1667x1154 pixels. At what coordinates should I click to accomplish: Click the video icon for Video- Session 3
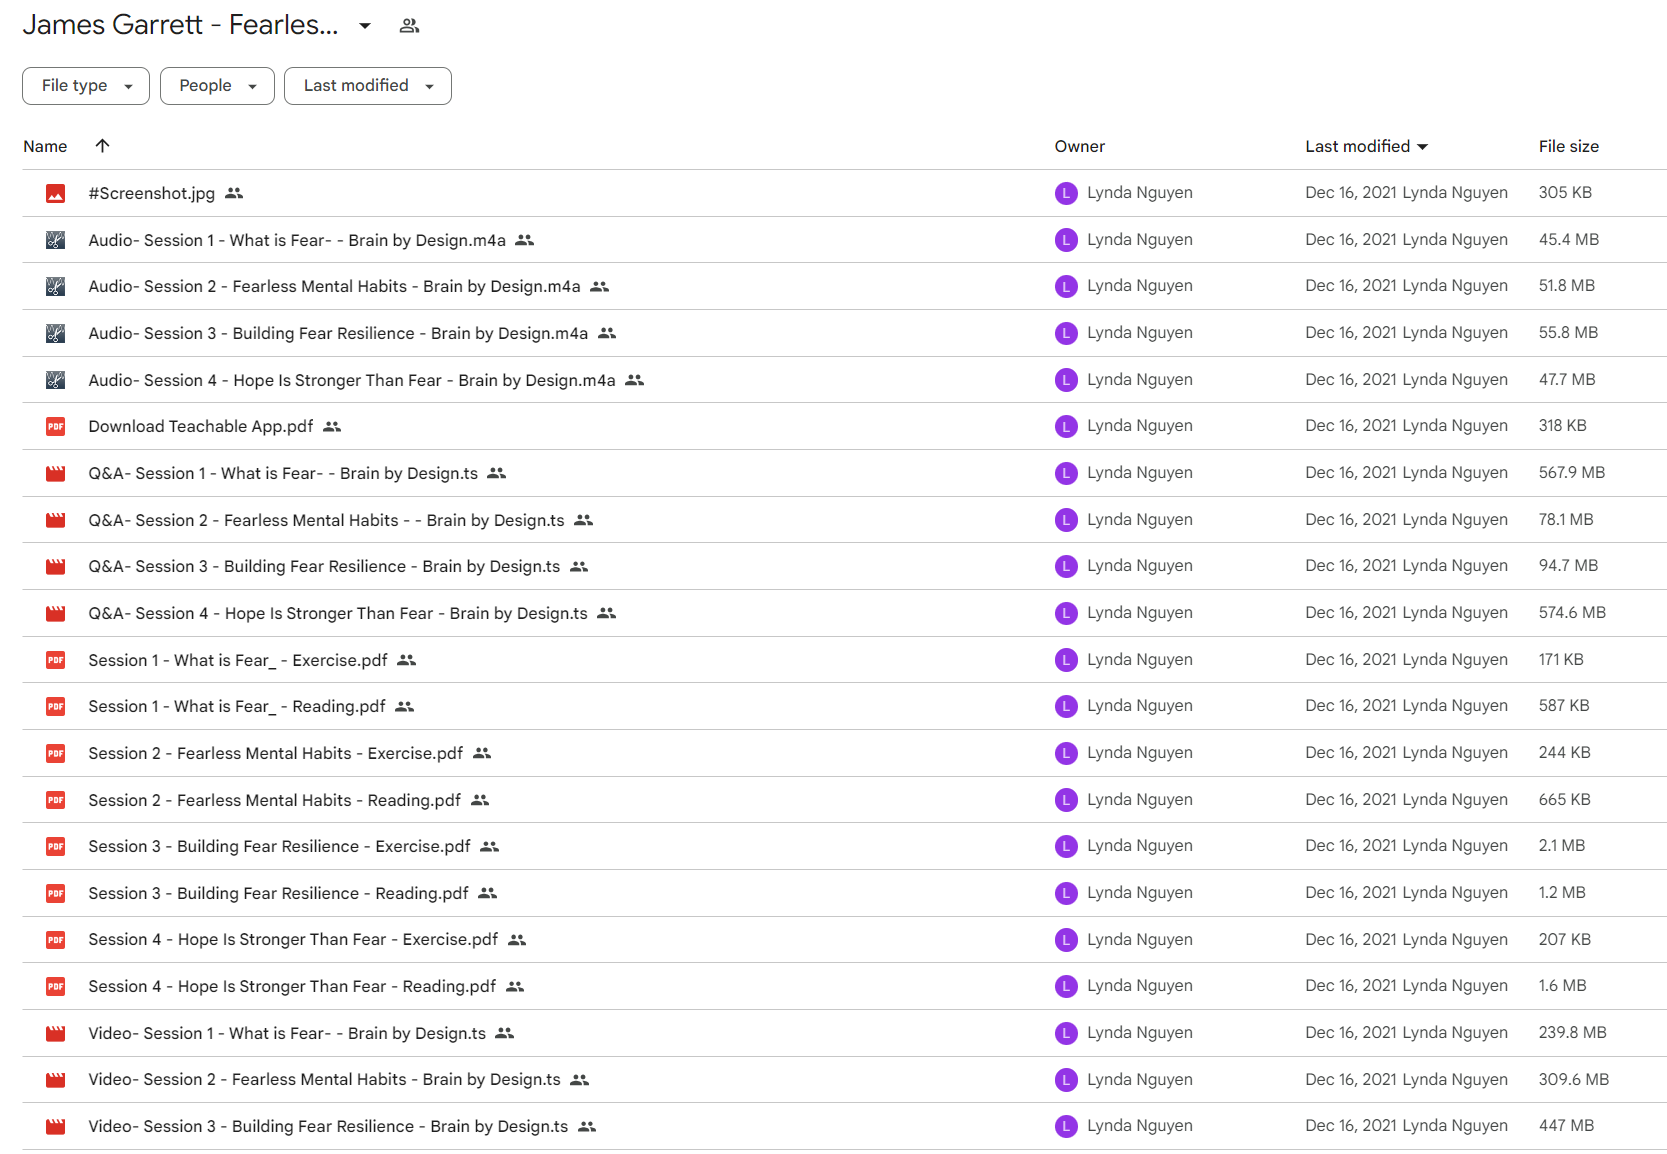[x=56, y=1127]
